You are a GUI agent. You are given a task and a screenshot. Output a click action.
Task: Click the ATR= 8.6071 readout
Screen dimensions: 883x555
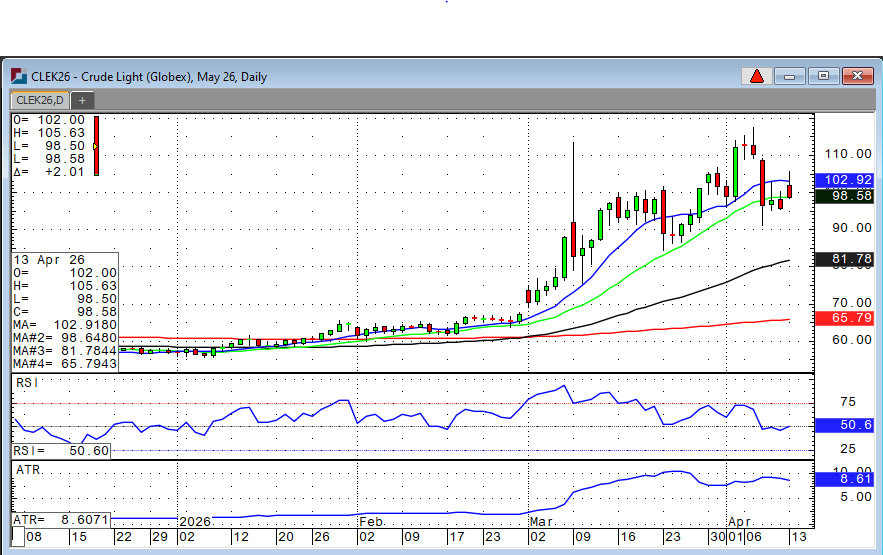(x=61, y=520)
